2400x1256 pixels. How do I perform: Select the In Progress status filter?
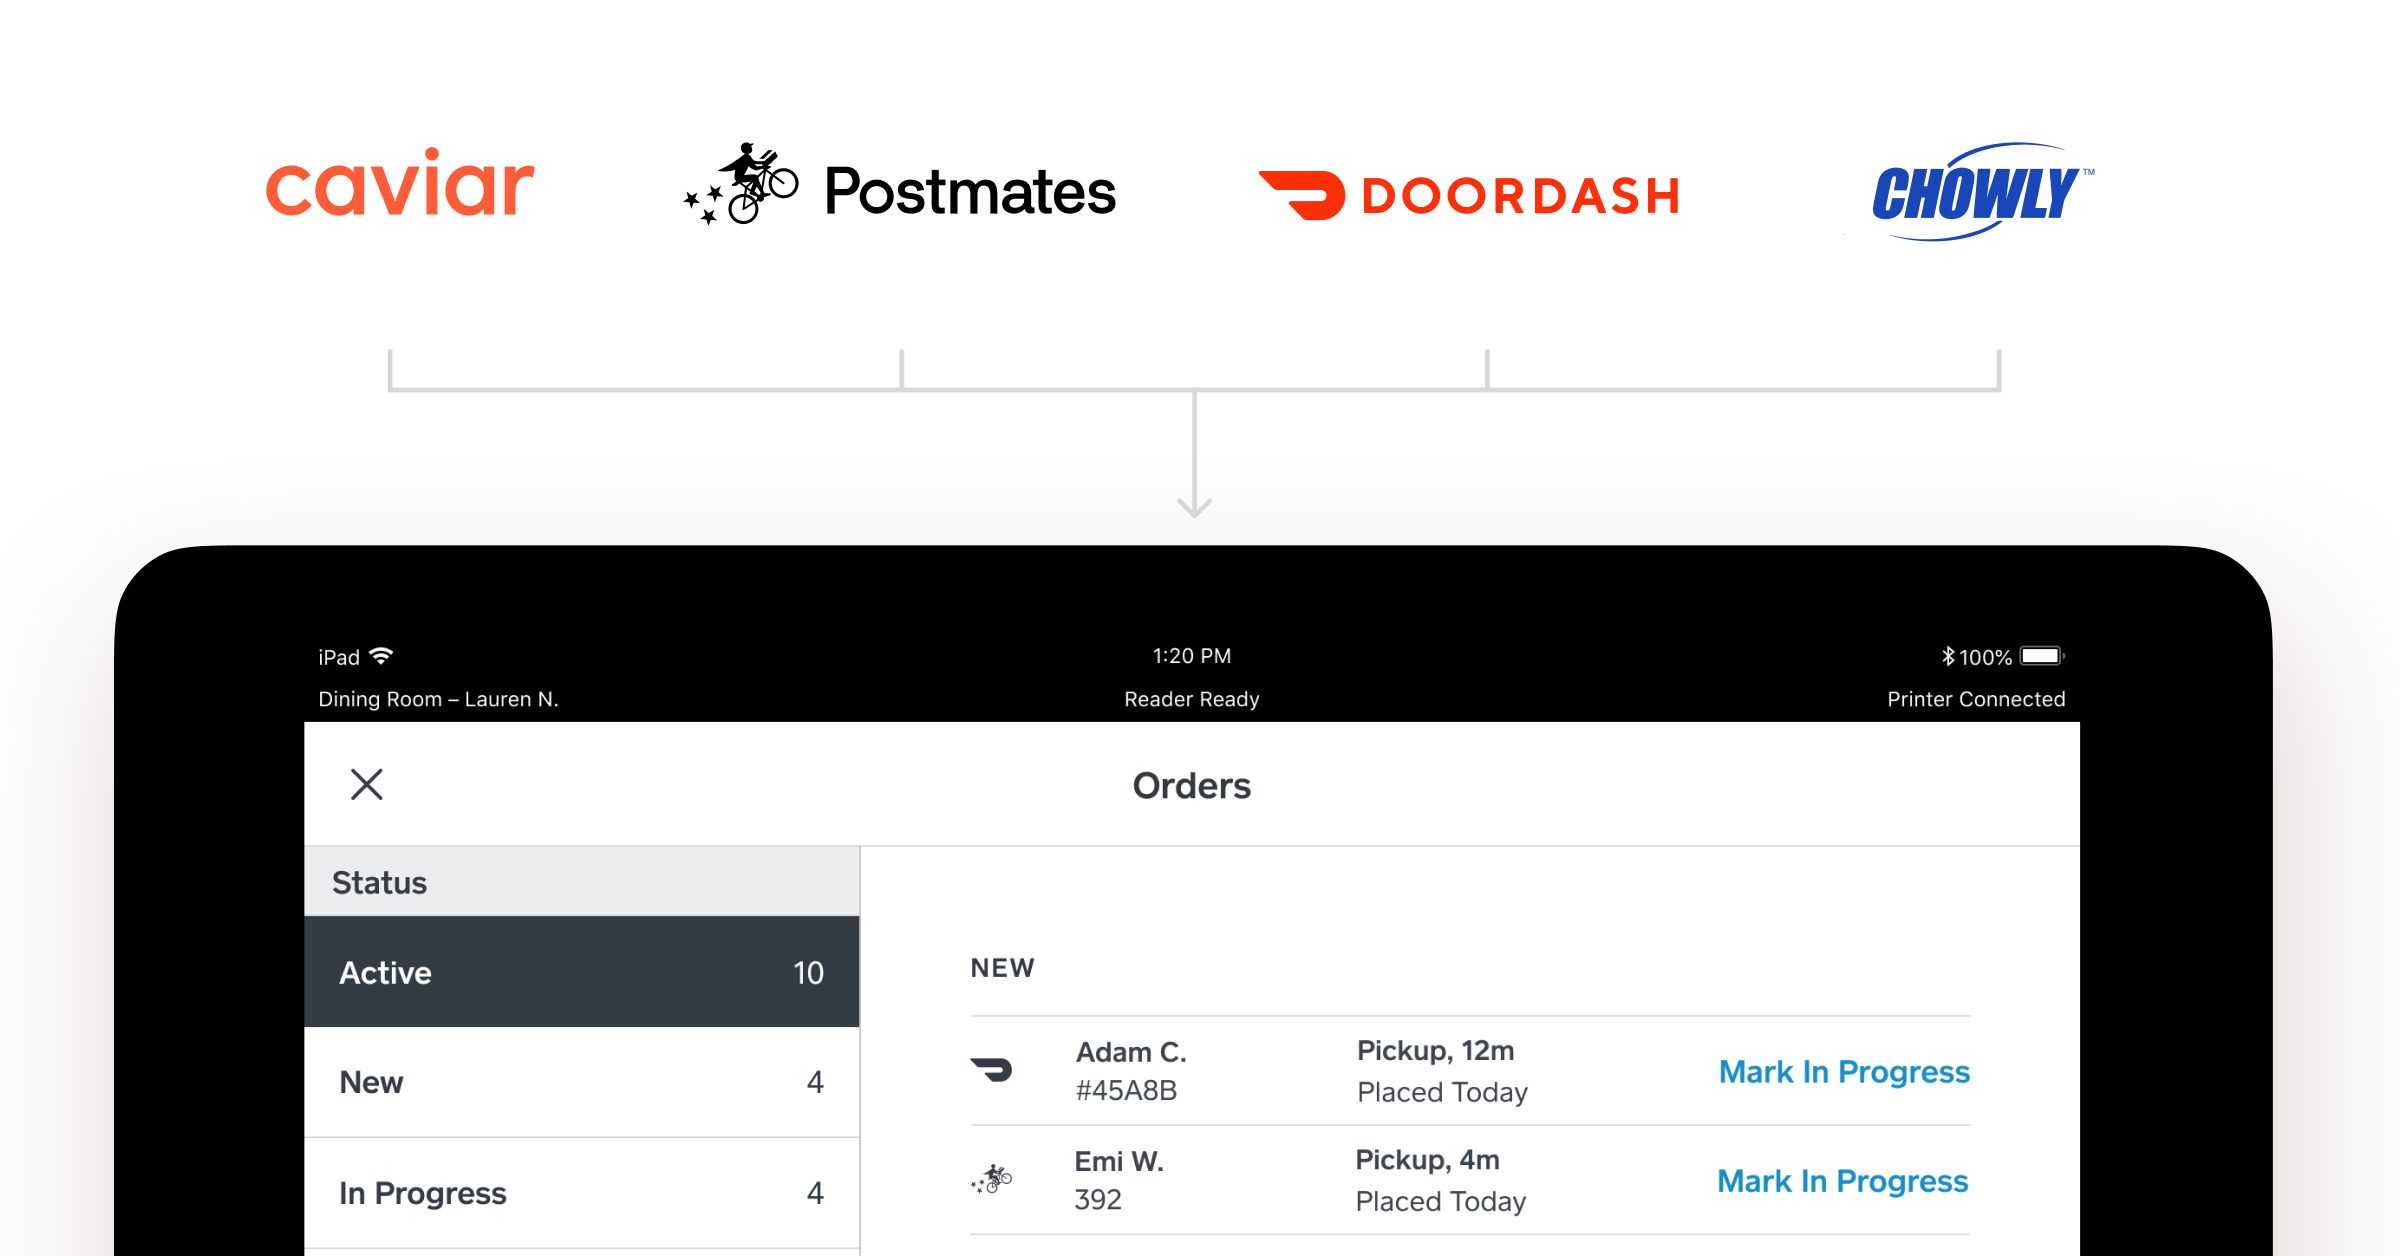(x=580, y=1192)
